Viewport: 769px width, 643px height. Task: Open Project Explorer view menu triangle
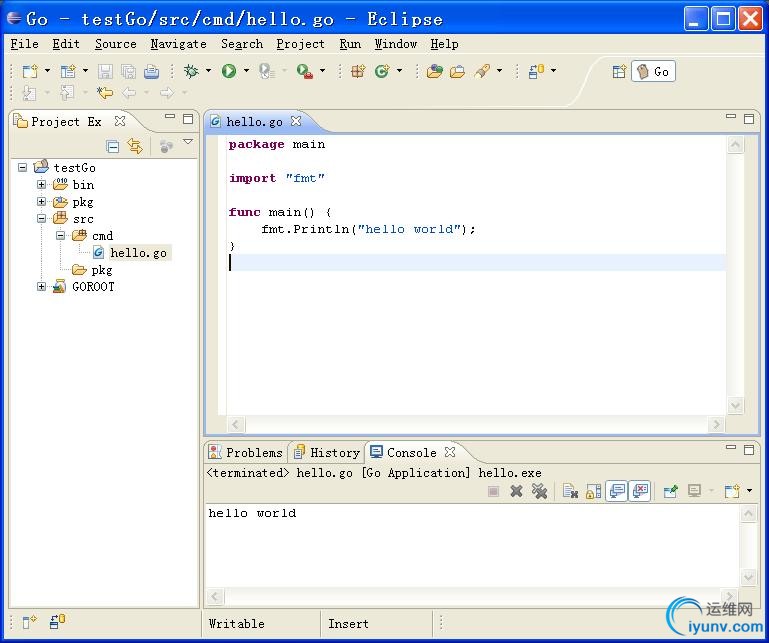(188, 142)
